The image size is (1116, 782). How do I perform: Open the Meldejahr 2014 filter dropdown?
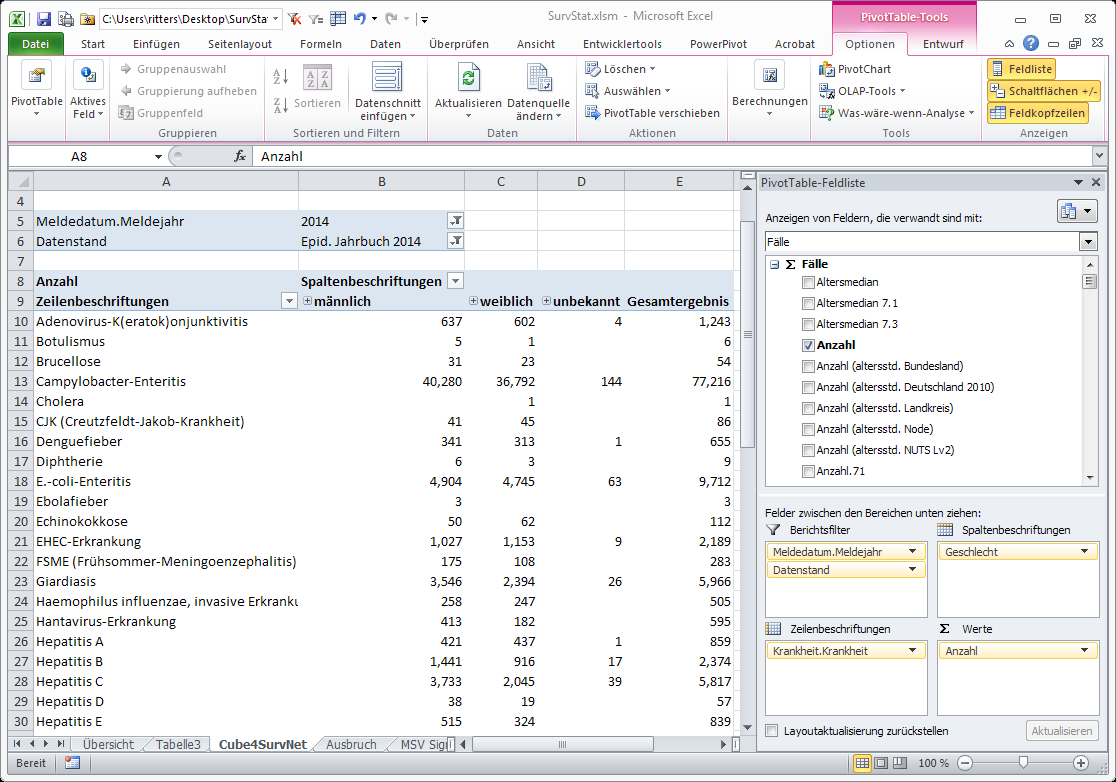pos(455,221)
